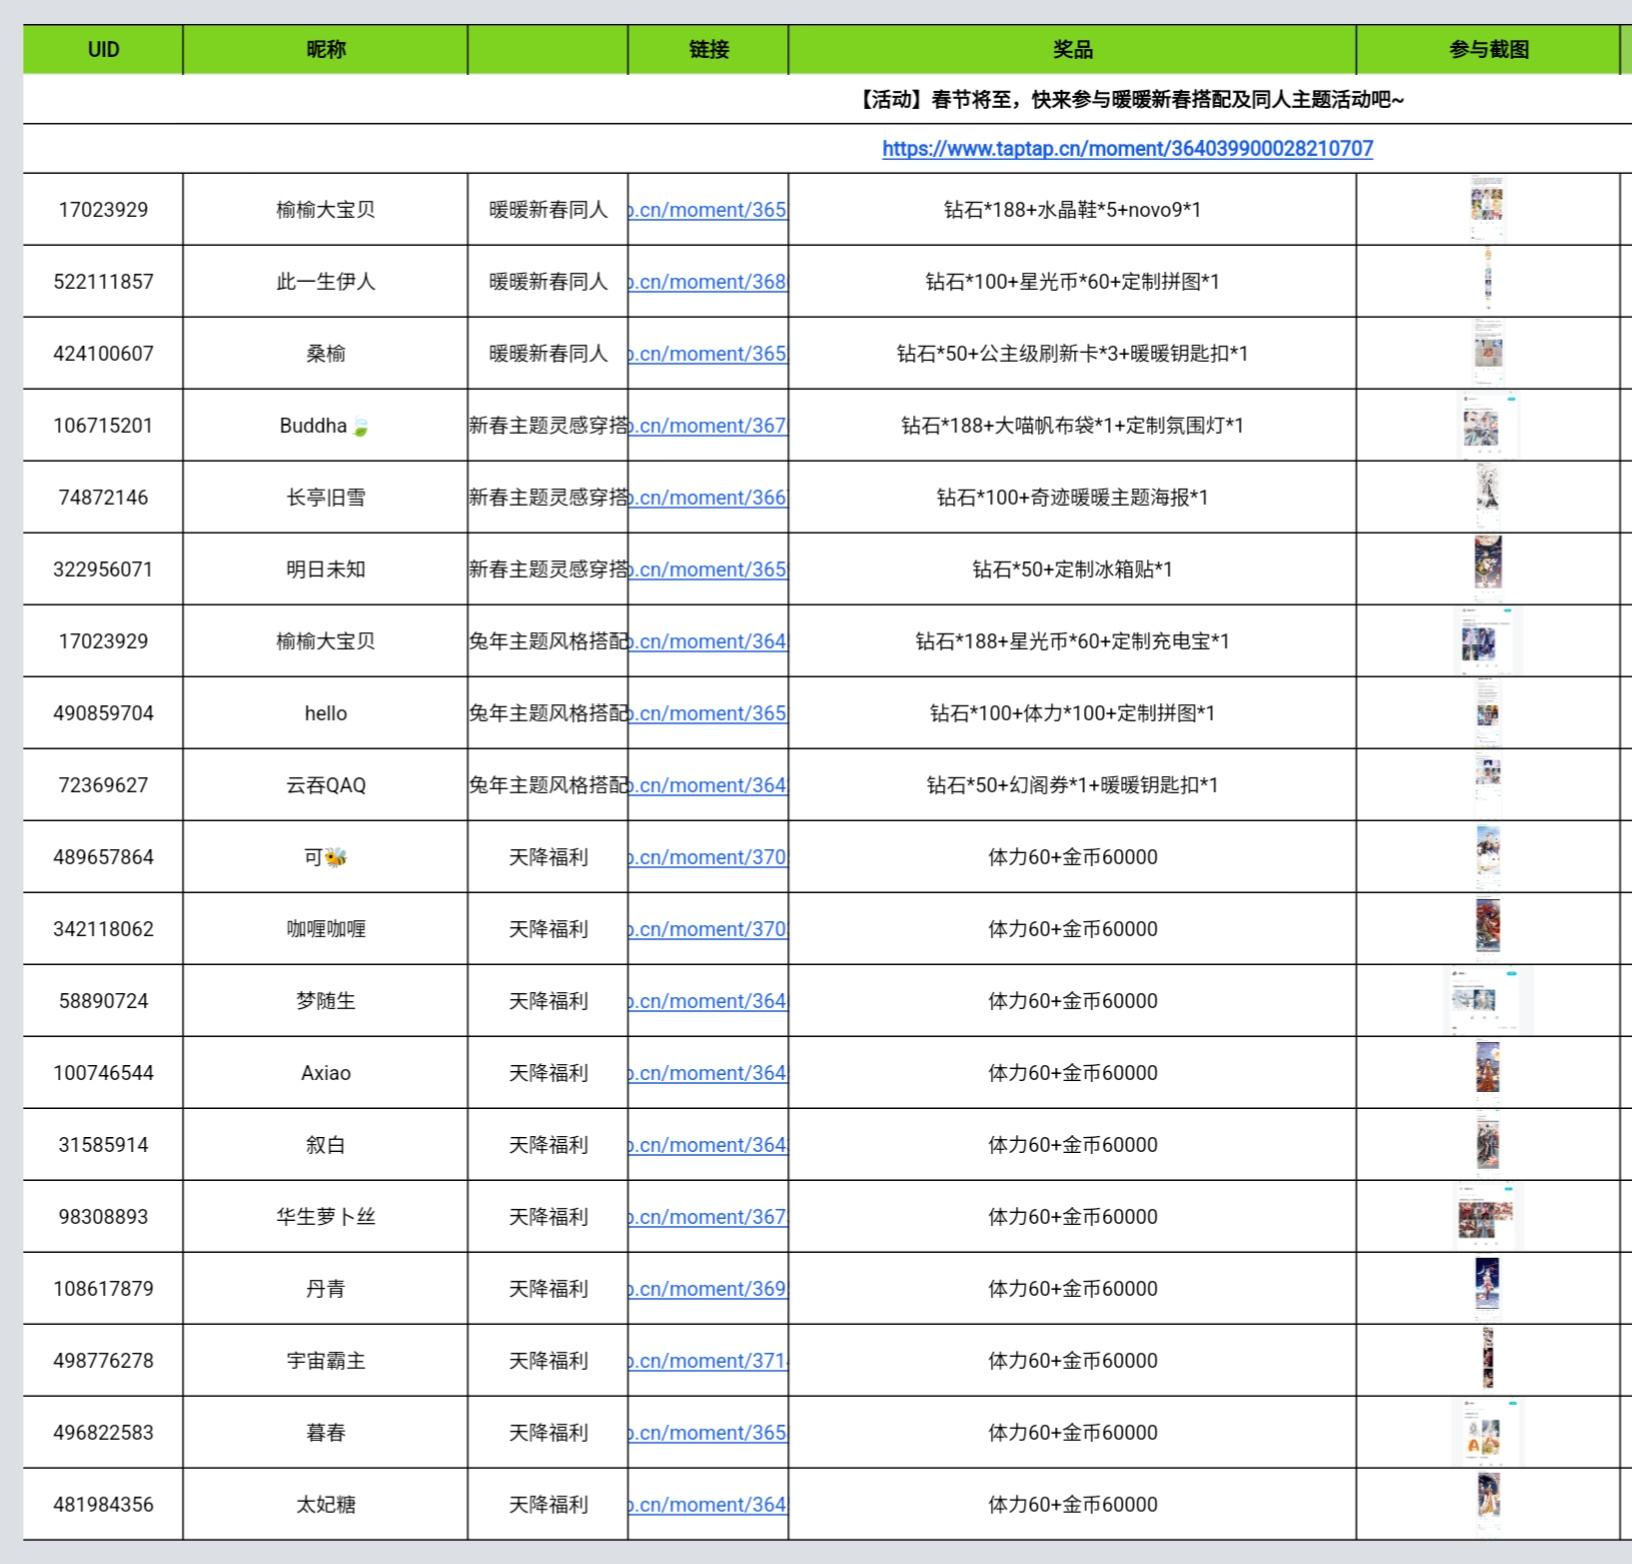Select UID cell 322956071

103,570
